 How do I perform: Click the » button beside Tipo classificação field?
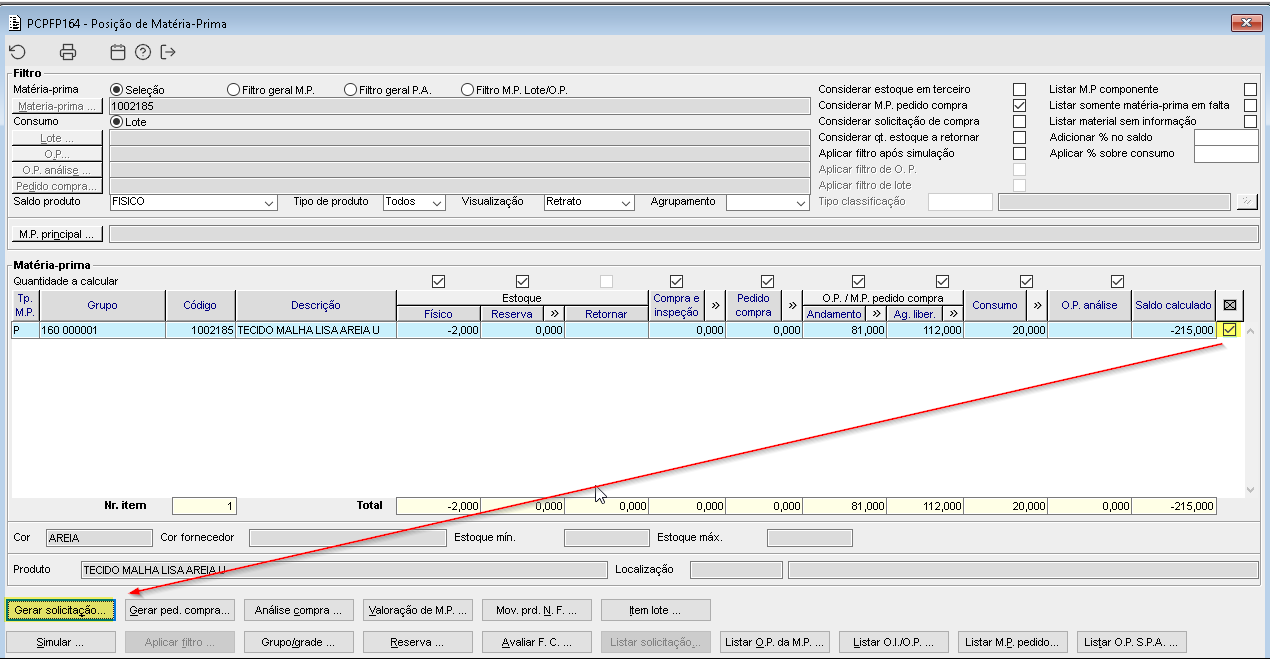pos(1246,201)
